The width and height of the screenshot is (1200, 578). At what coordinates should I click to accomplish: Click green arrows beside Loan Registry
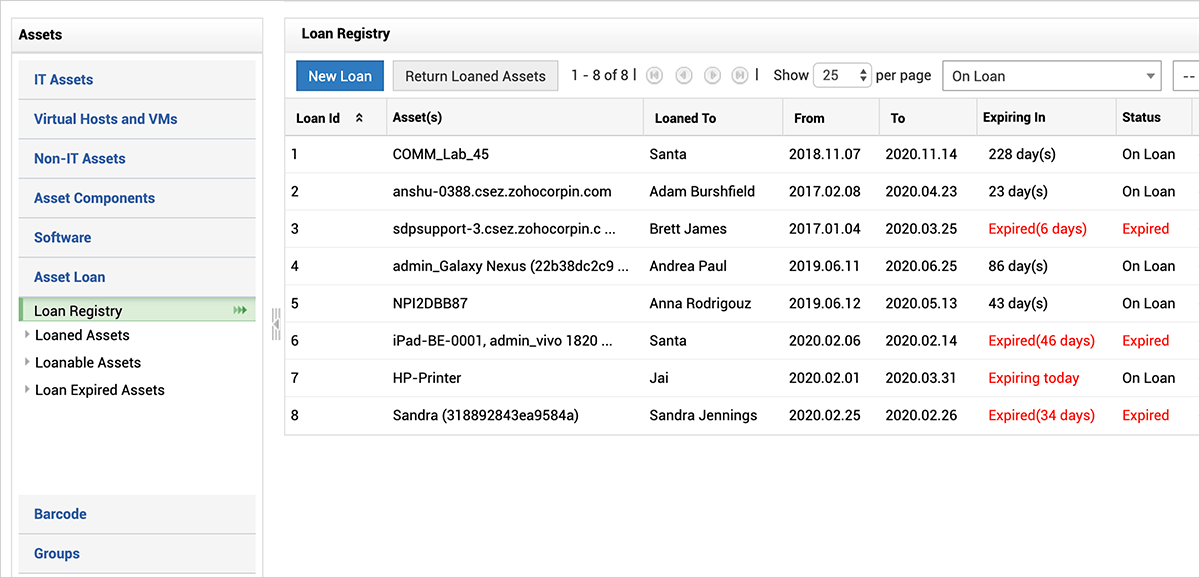(240, 311)
